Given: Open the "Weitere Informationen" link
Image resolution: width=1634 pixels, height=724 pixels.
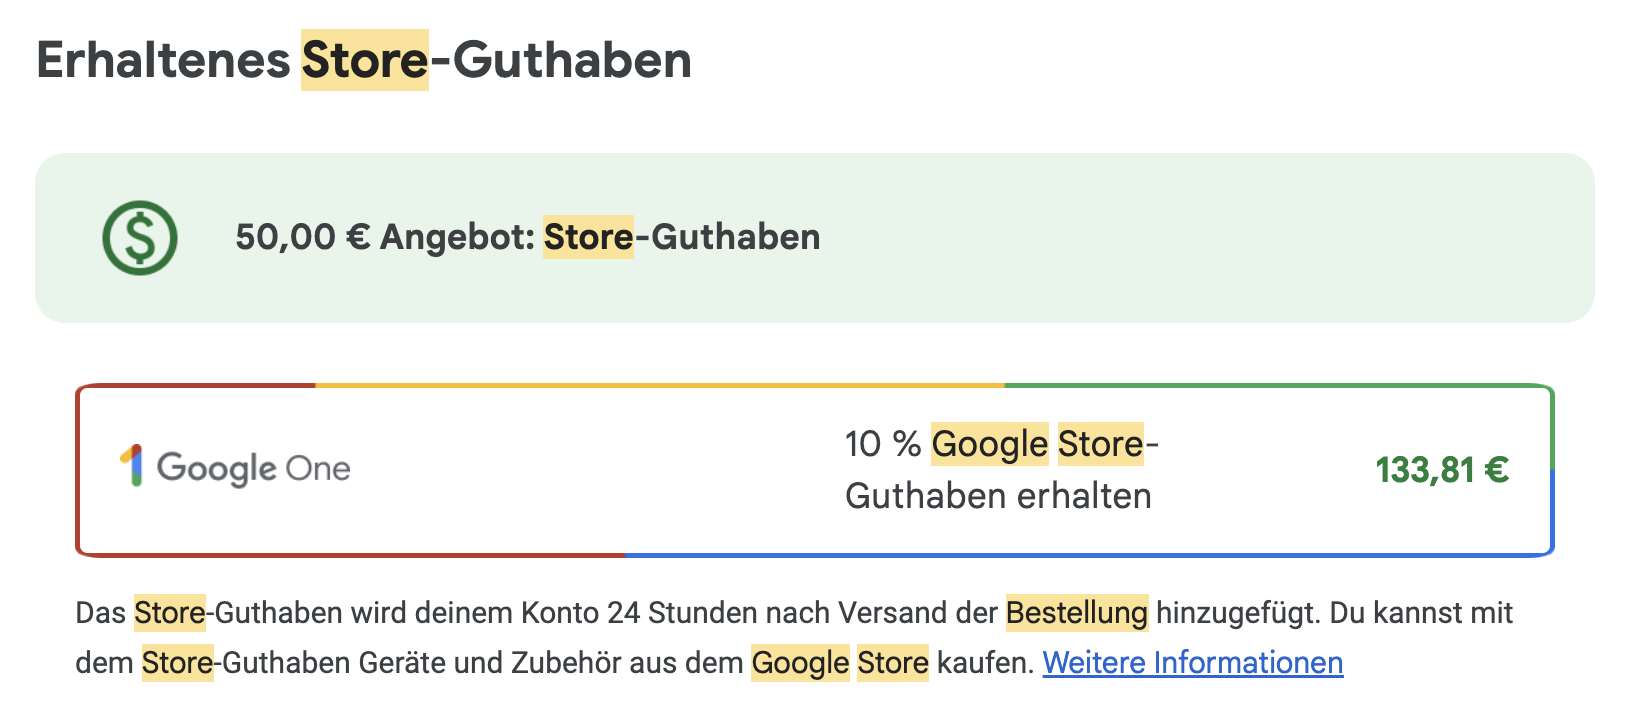Looking at the screenshot, I should [1192, 663].
